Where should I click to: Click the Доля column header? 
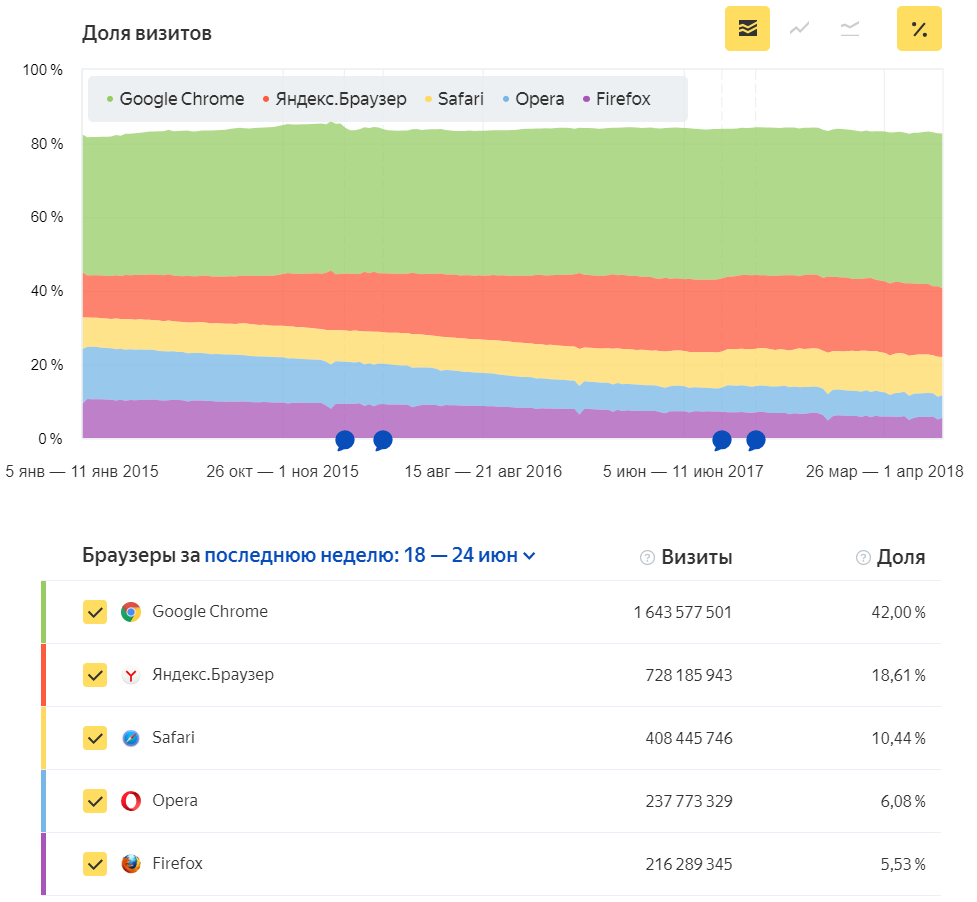(x=901, y=557)
